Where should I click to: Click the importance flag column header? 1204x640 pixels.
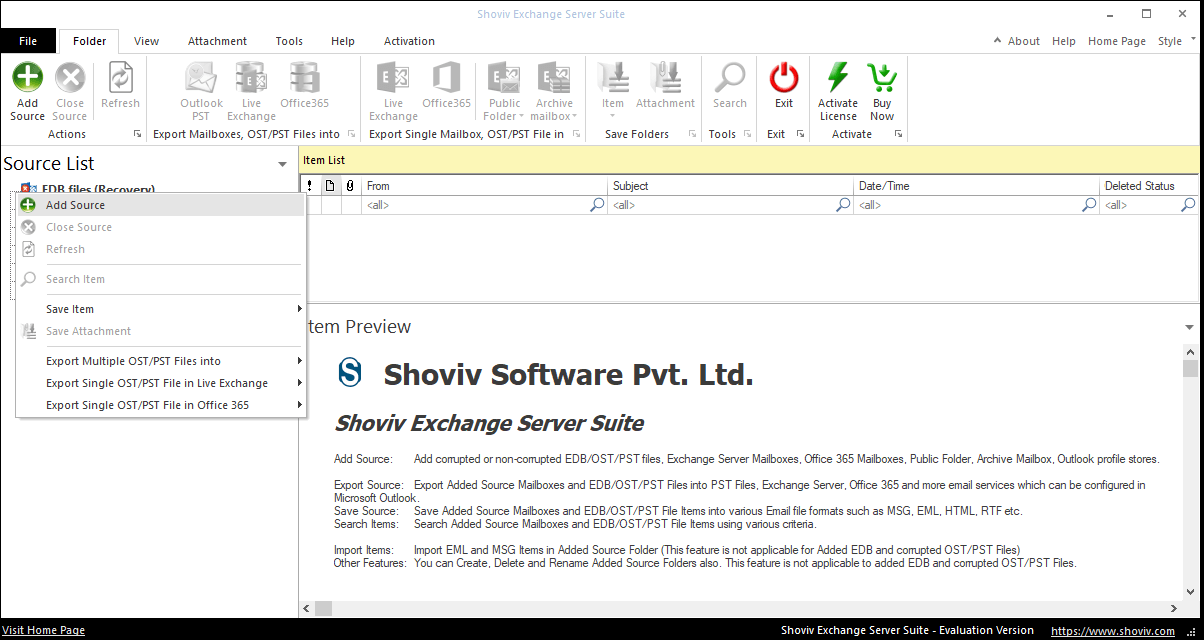click(x=310, y=186)
